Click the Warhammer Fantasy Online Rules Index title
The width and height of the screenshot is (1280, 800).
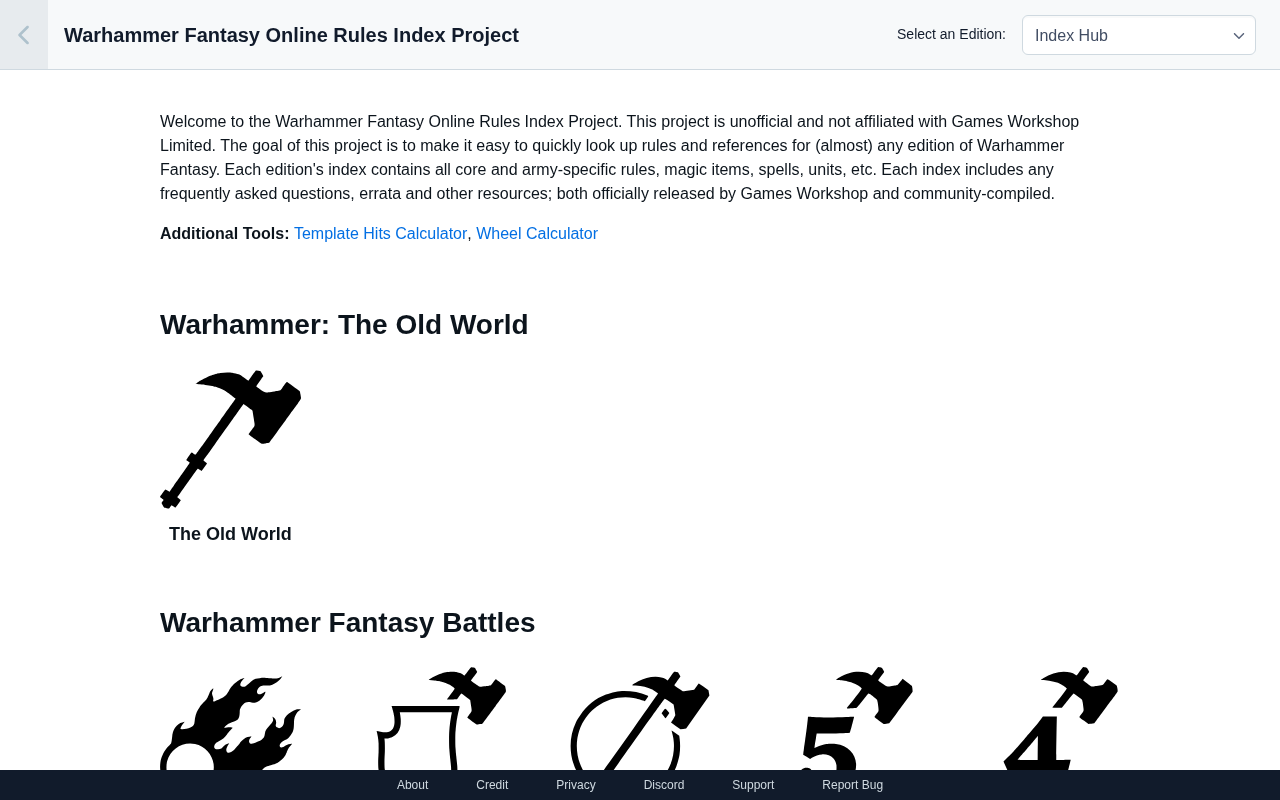tap(291, 35)
